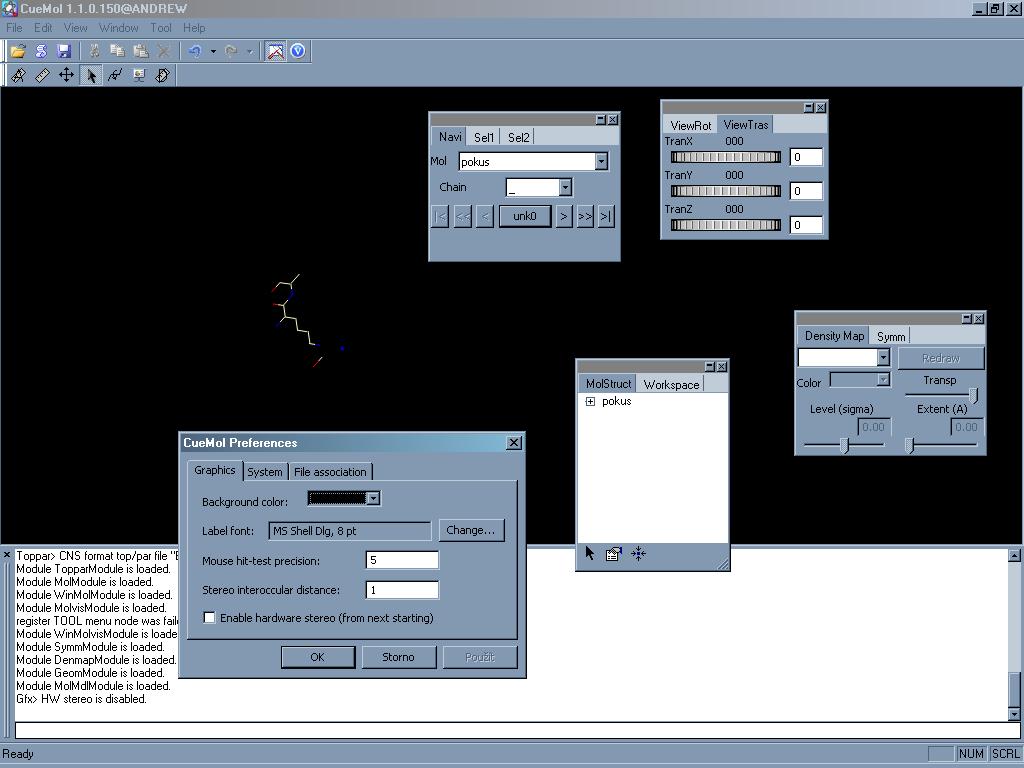1024x768 pixels.
Task: Click the Delete X icon in toolbar
Action: tap(163, 51)
